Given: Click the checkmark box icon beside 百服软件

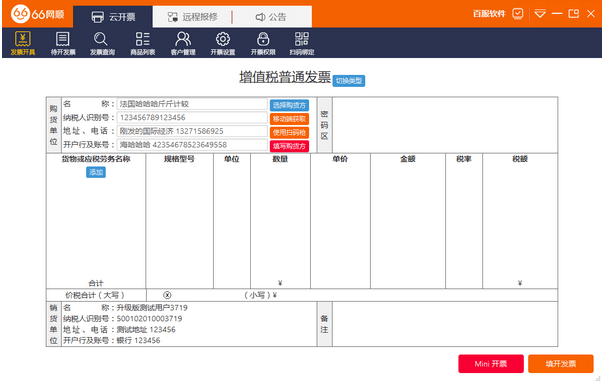Looking at the screenshot, I should click(x=518, y=14).
